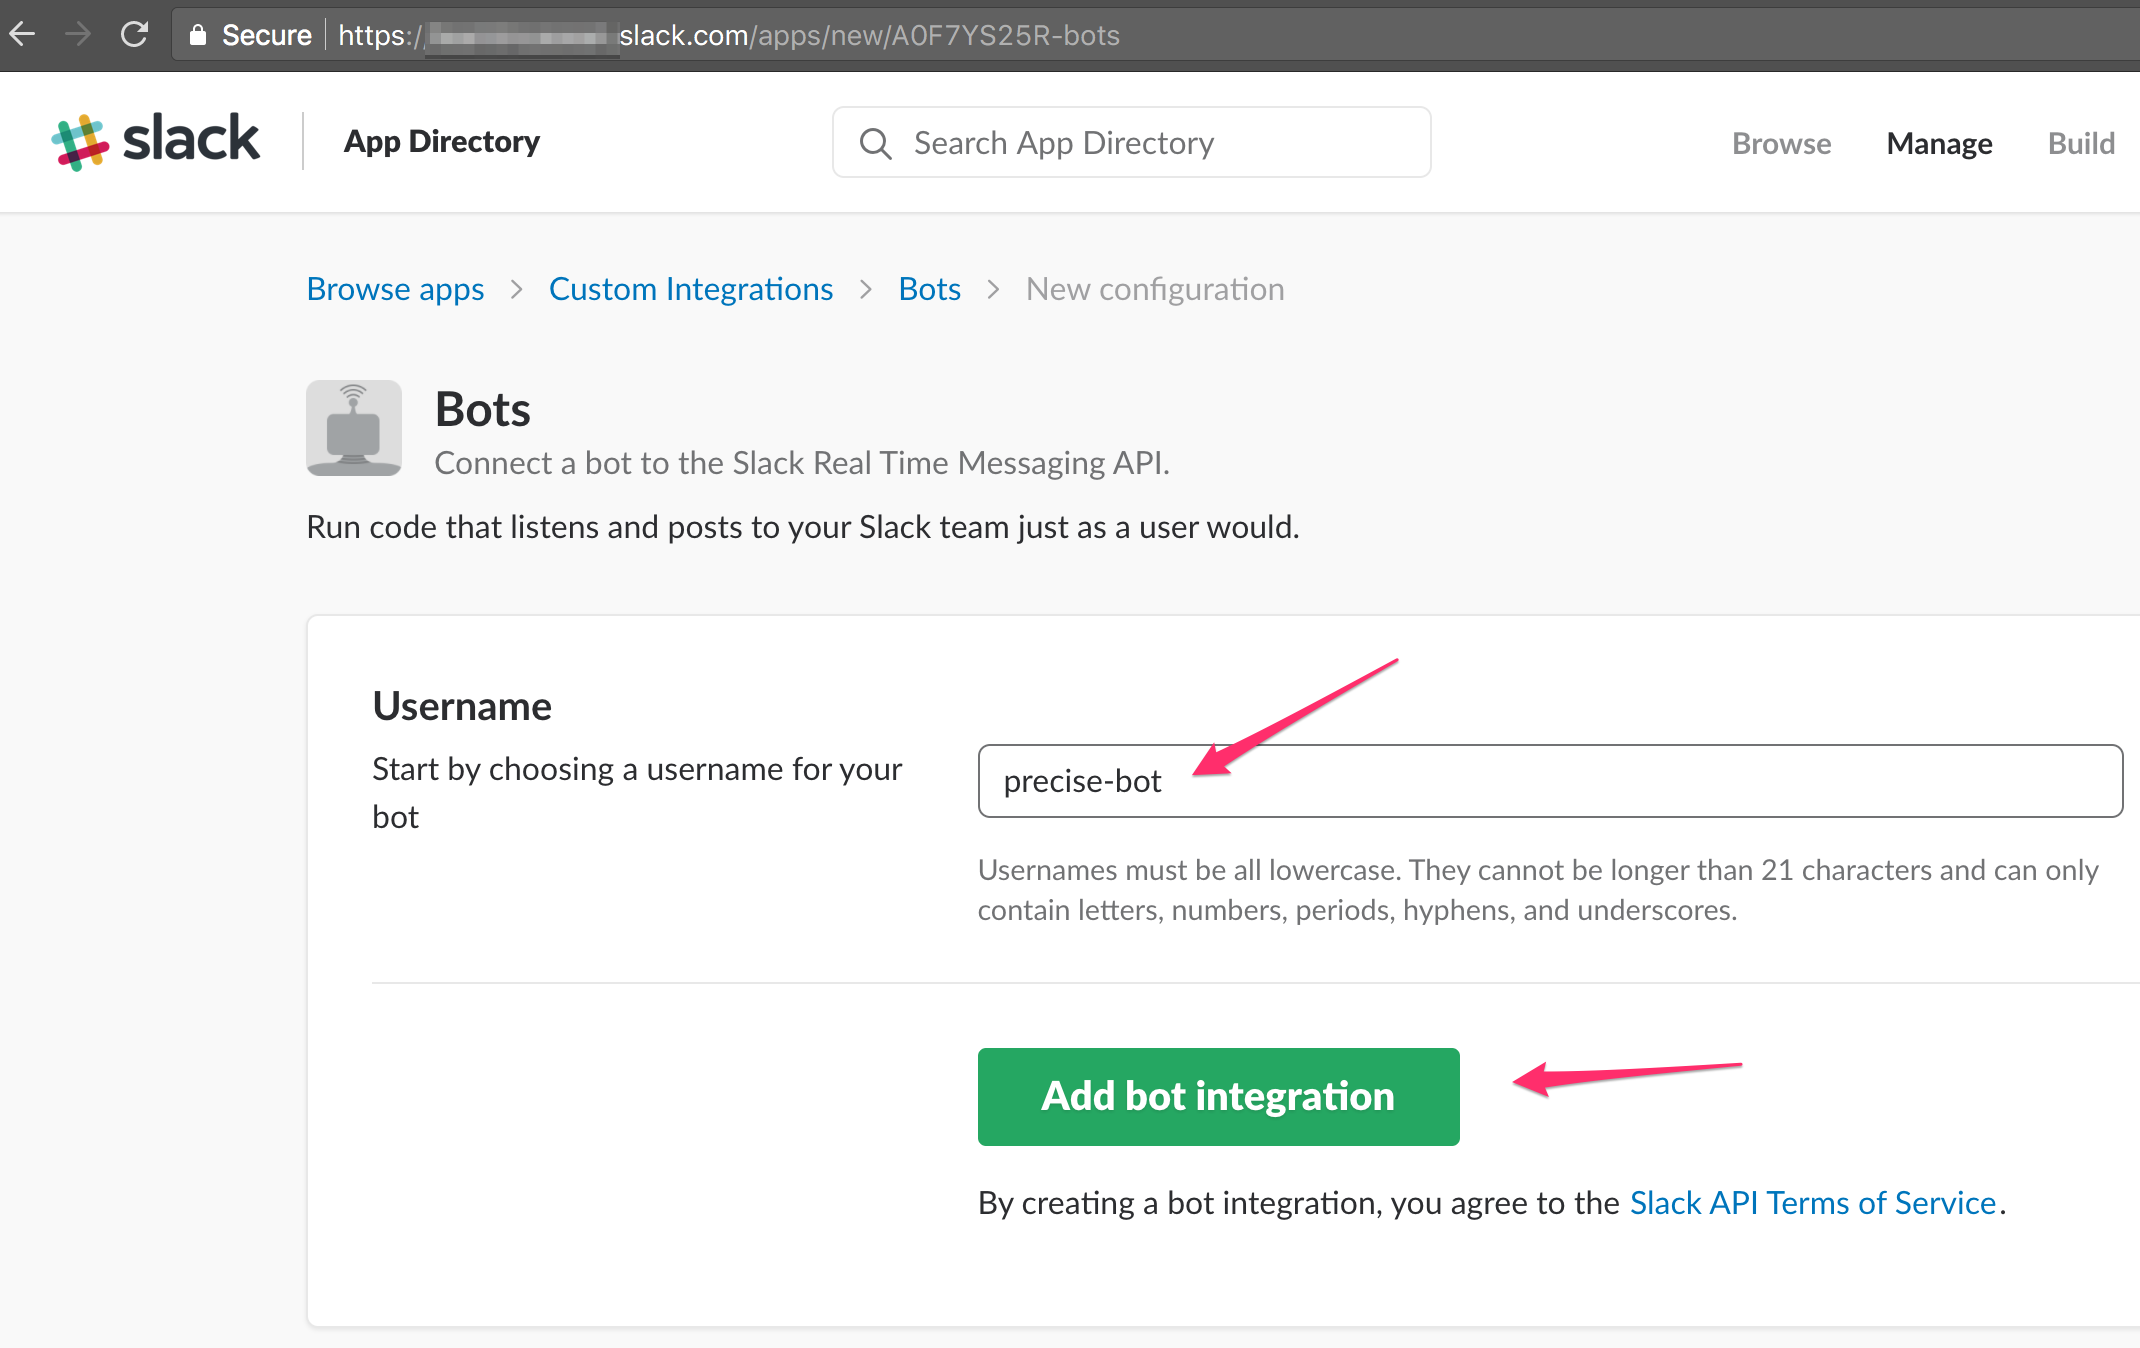Open Bots breadcrumb link
This screenshot has width=2140, height=1348.
coord(929,289)
